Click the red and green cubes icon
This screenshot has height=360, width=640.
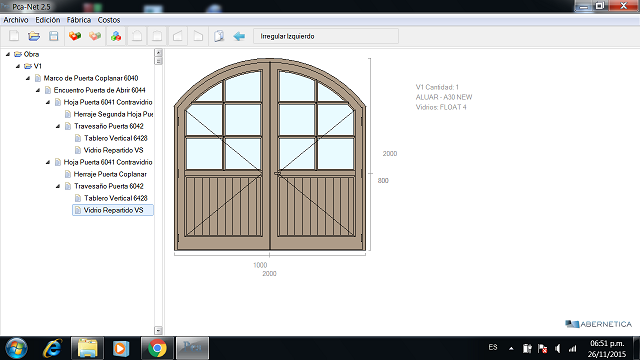click(75, 36)
